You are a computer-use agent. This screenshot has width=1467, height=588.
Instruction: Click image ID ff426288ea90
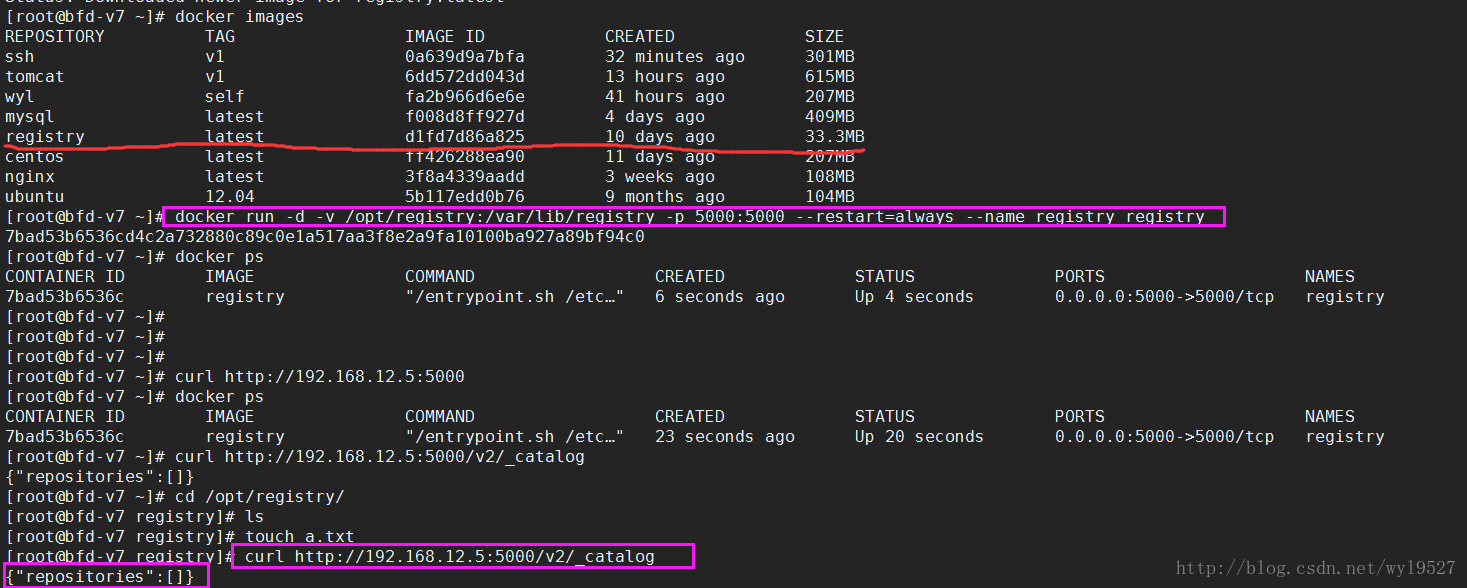point(465,156)
